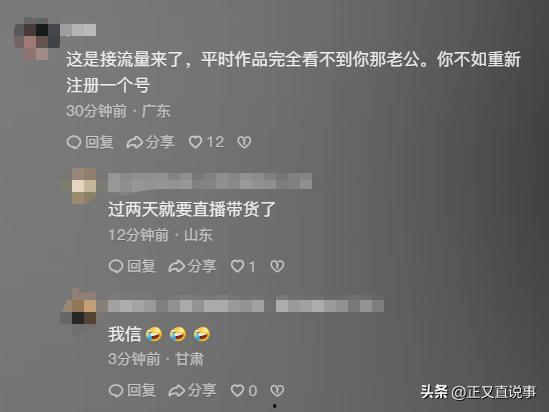Reply to the 直播带货 comment

(x=132, y=266)
